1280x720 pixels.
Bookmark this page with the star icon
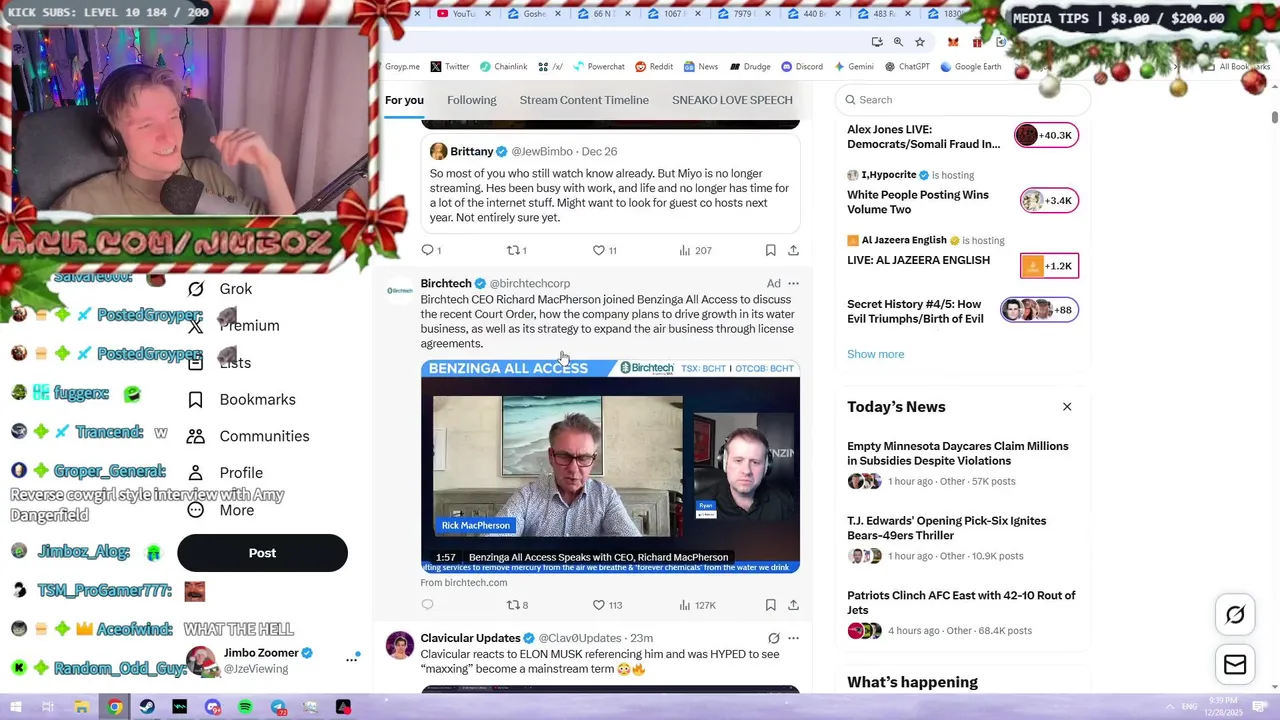click(920, 42)
